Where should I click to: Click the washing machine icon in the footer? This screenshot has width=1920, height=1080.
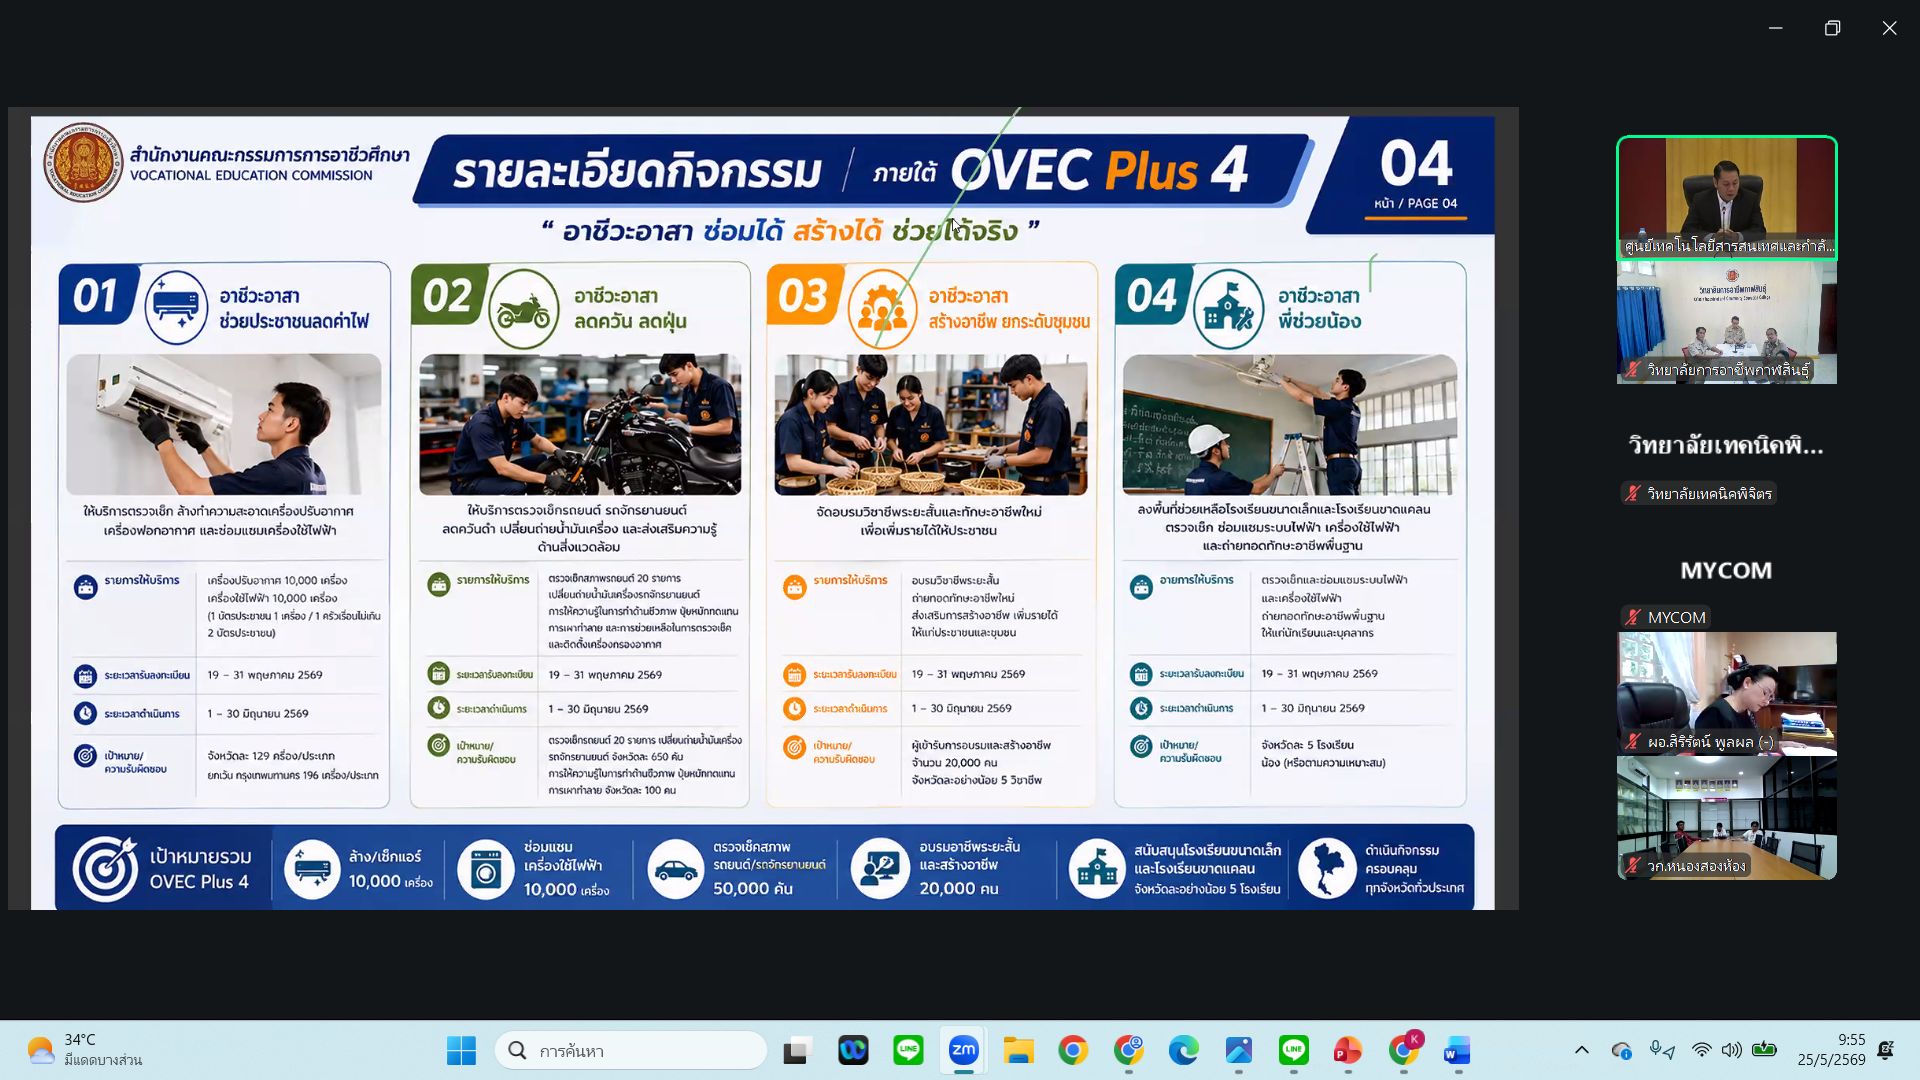486,869
